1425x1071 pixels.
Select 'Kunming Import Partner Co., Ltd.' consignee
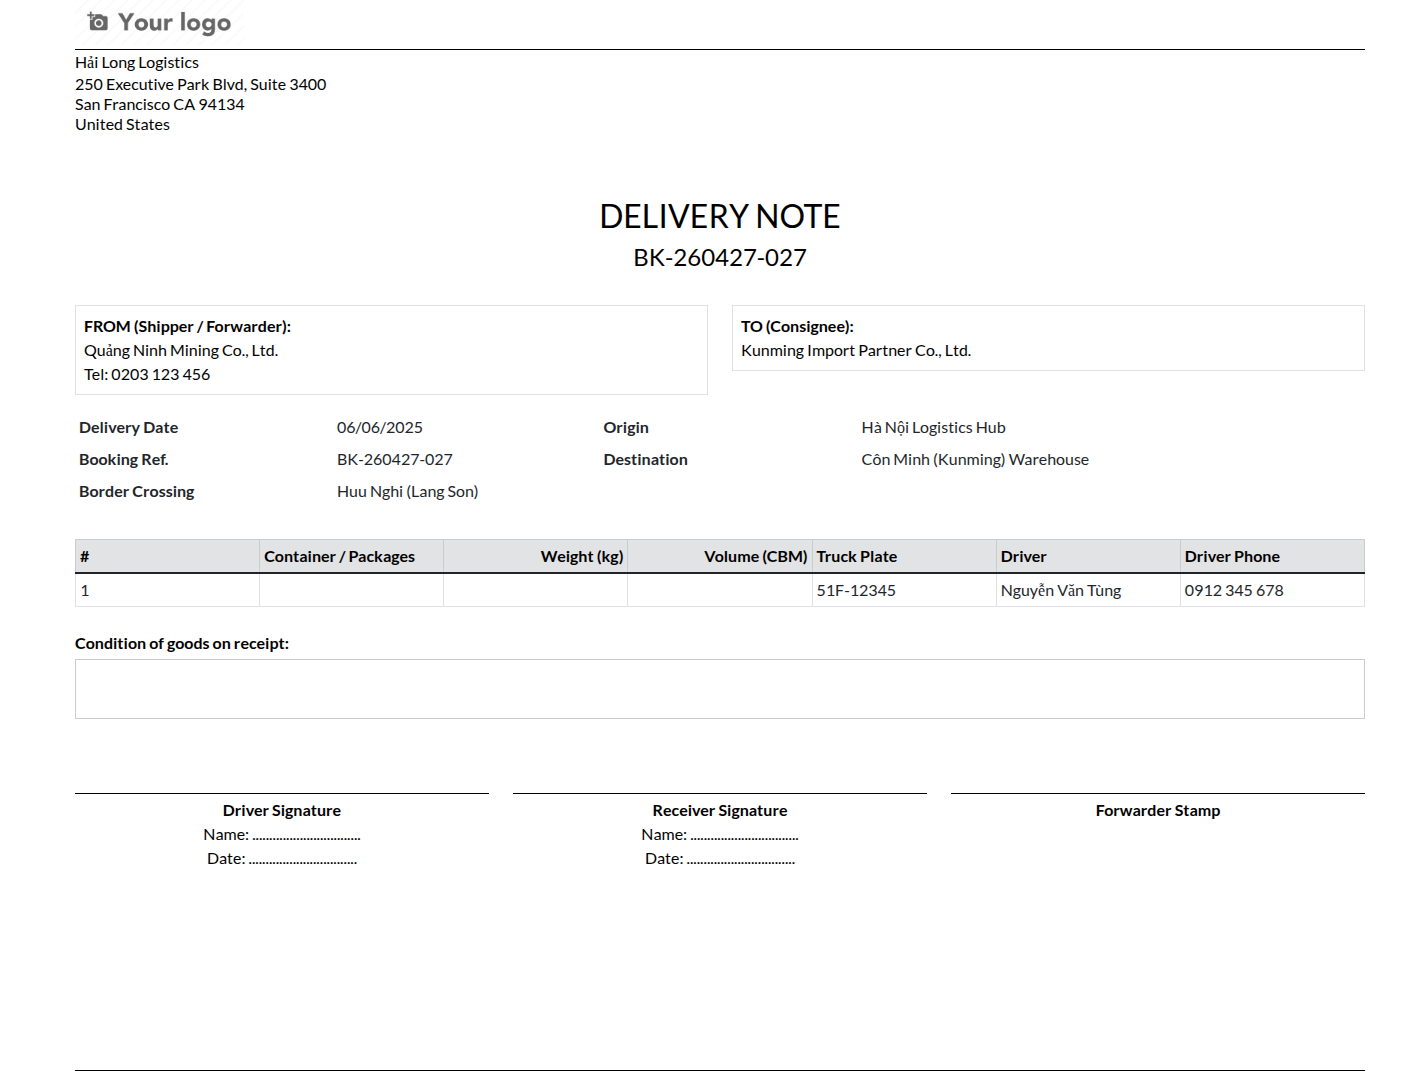point(856,350)
